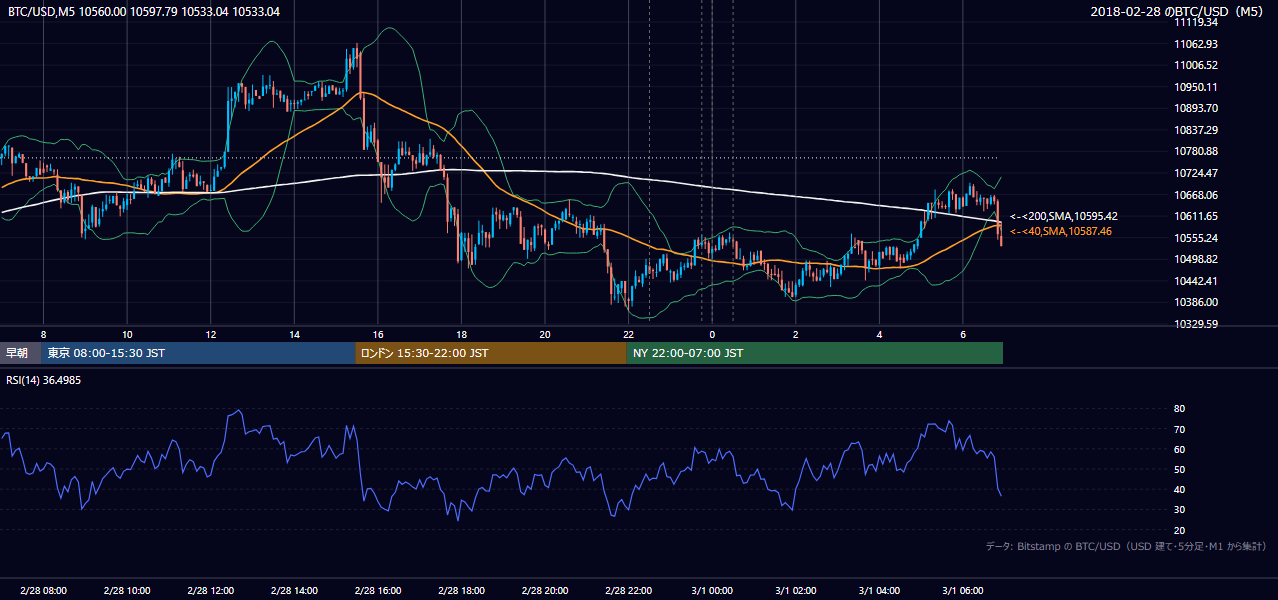Select the RSI scale value 60
The height and width of the screenshot is (600, 1278).
coord(1180,449)
